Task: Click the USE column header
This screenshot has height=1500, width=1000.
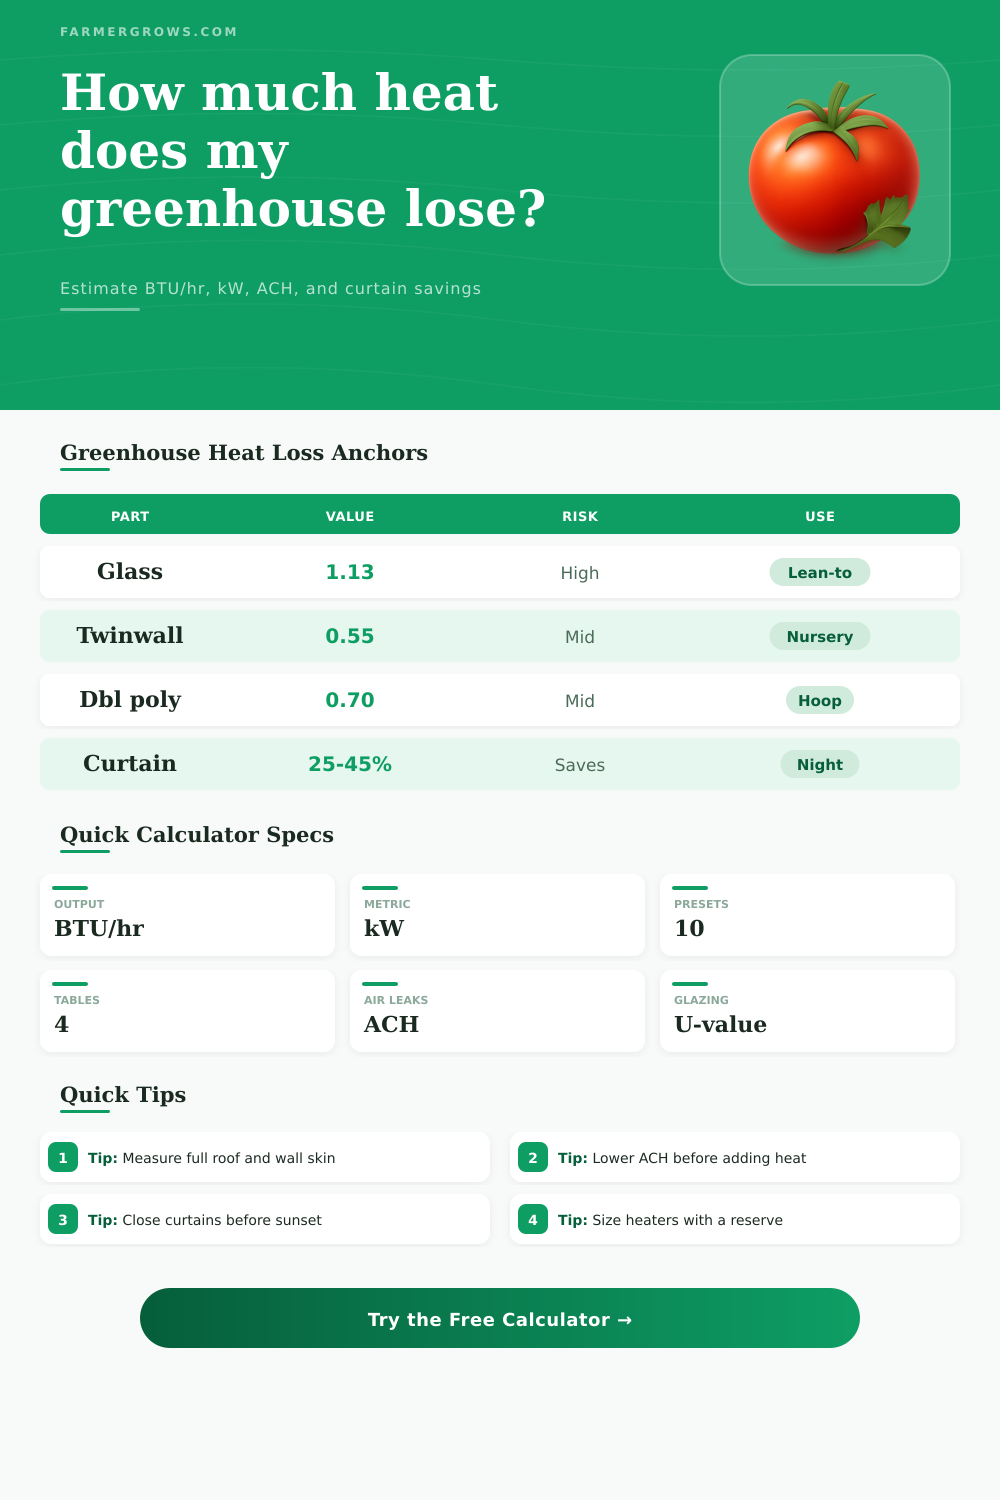Action: 820,516
